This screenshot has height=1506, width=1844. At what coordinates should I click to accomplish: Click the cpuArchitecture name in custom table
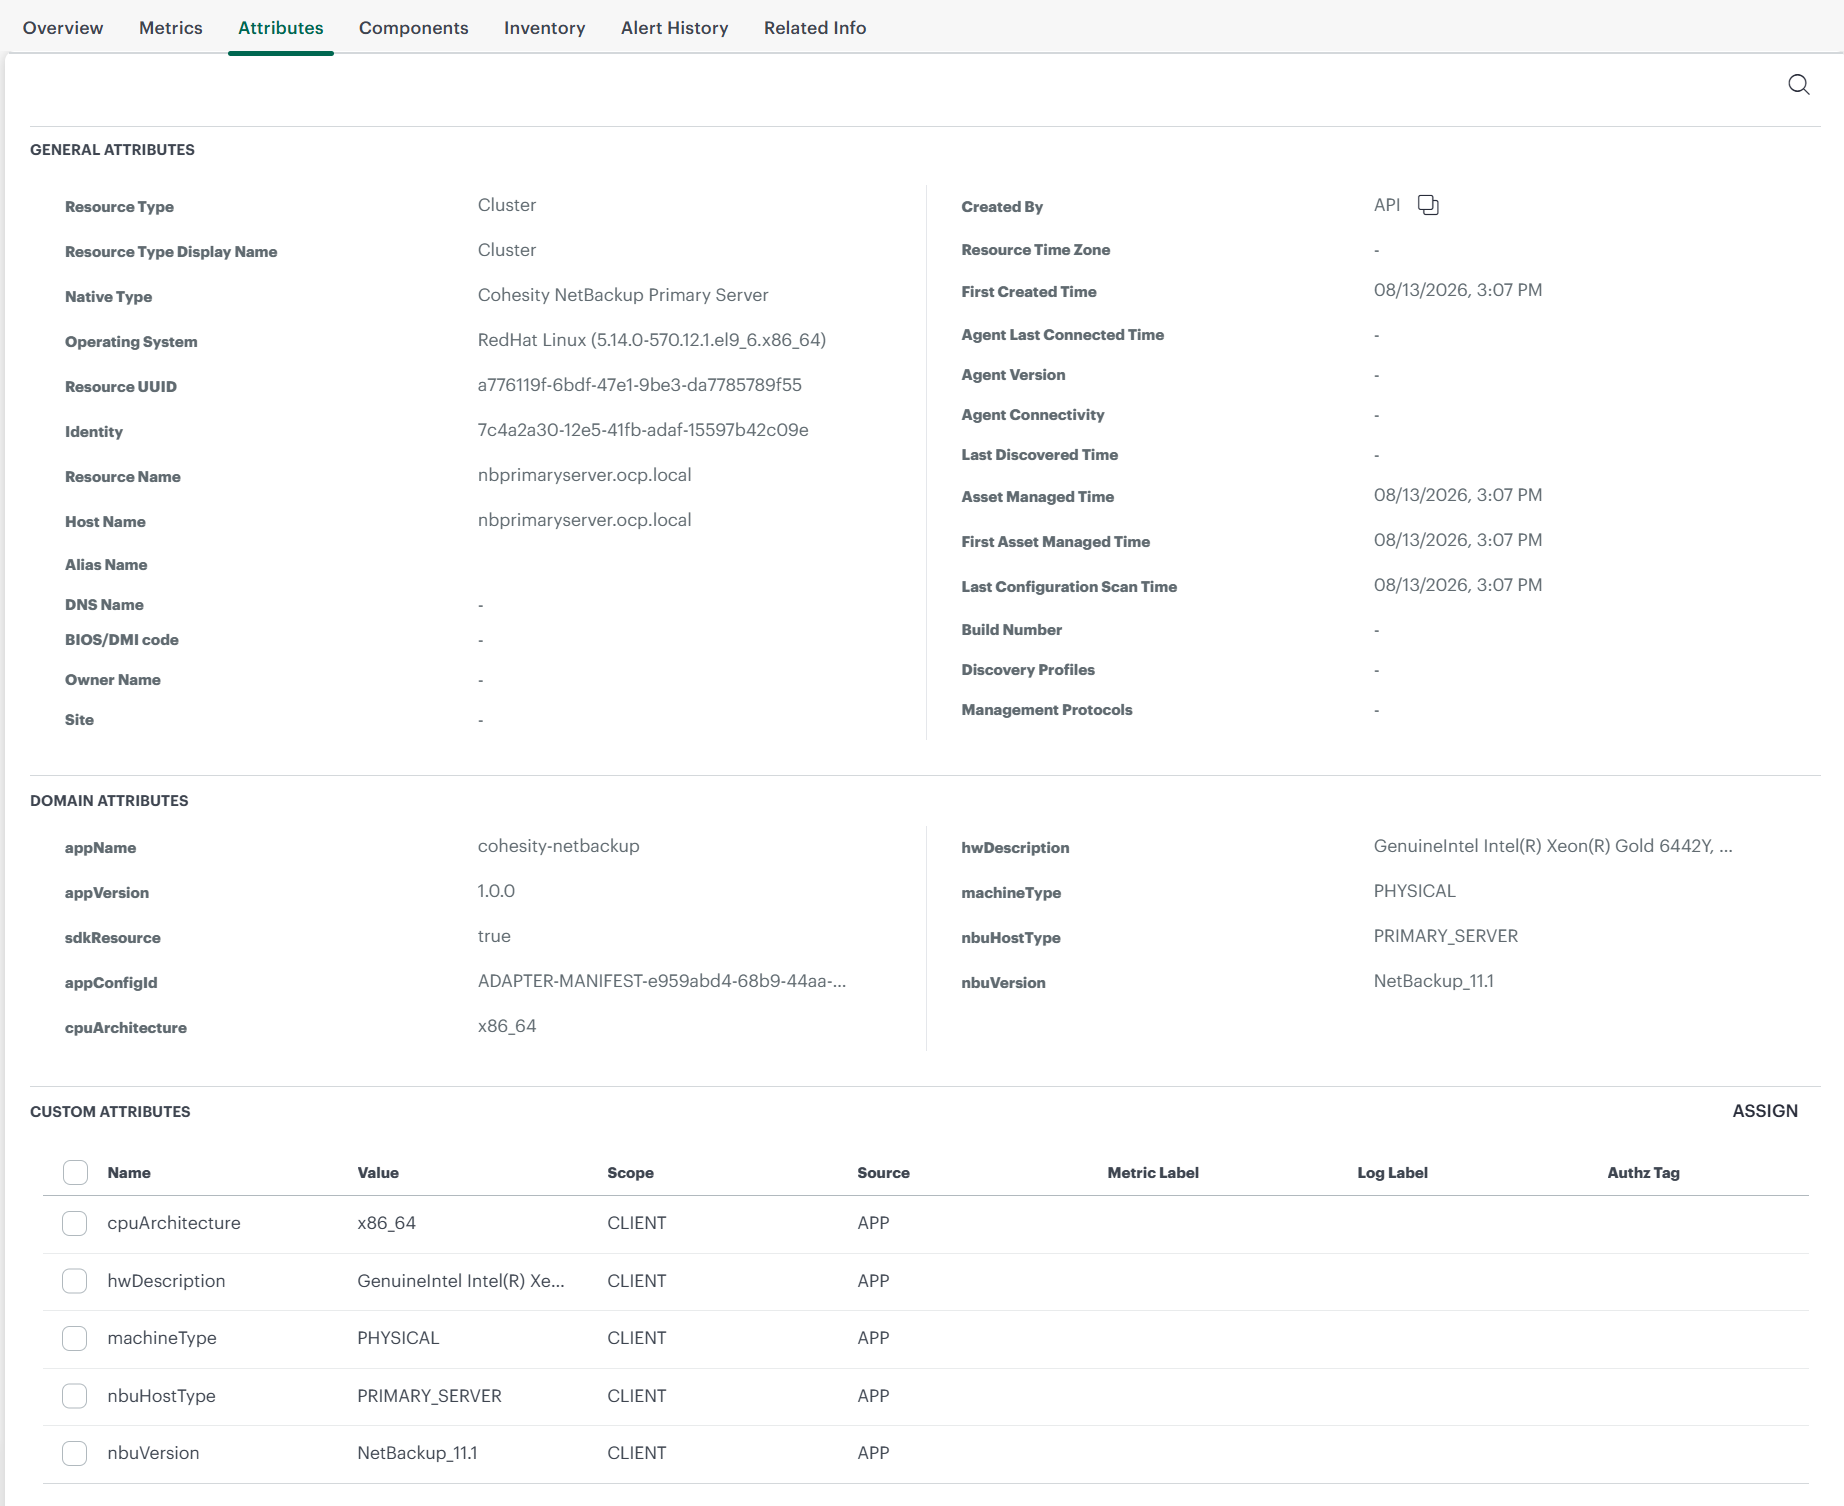[x=174, y=1223]
